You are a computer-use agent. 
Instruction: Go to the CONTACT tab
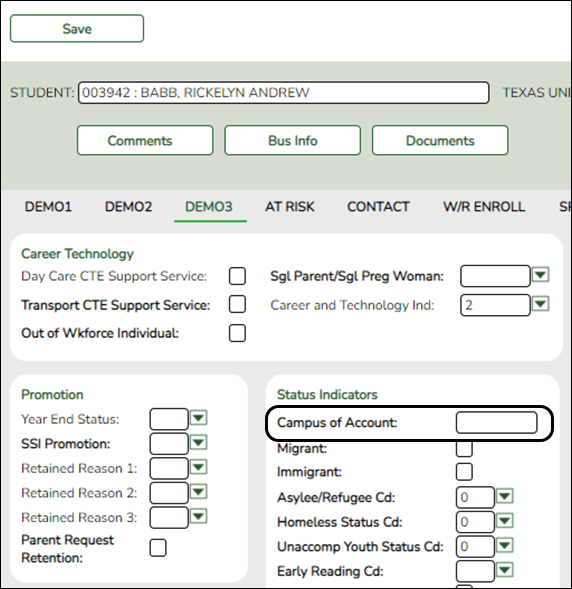(378, 207)
